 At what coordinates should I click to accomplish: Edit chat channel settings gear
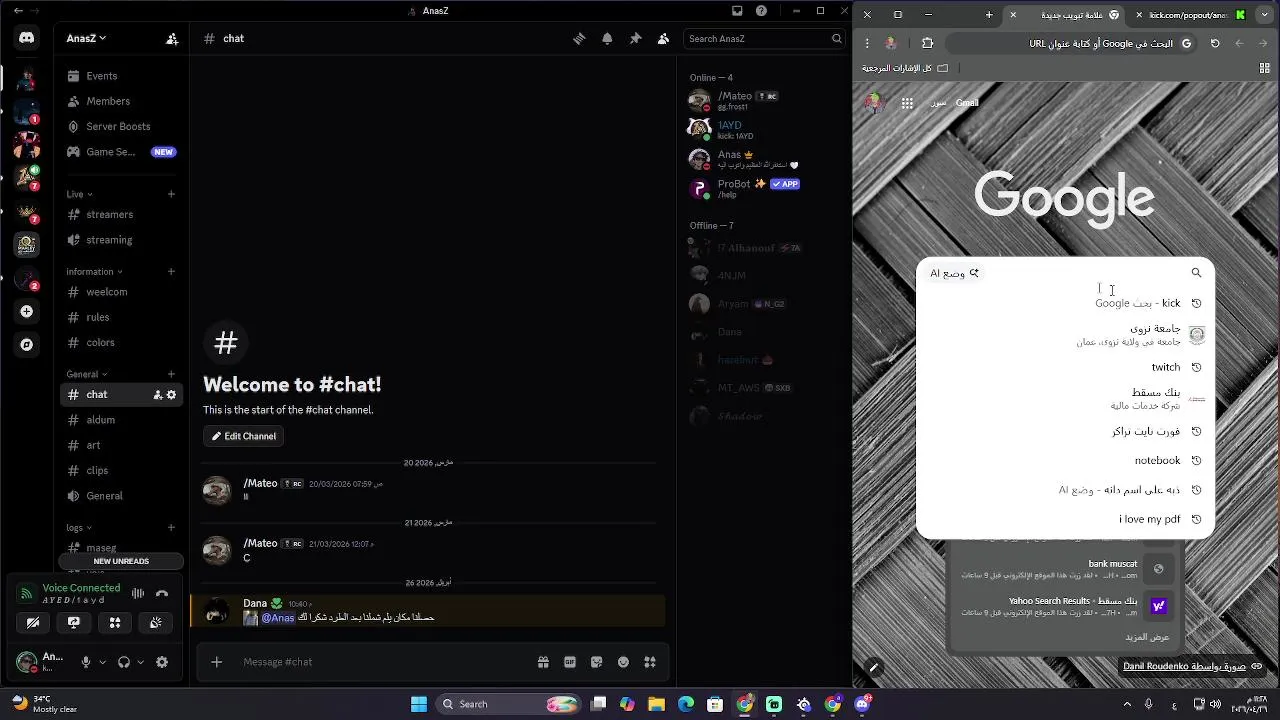[x=171, y=395]
